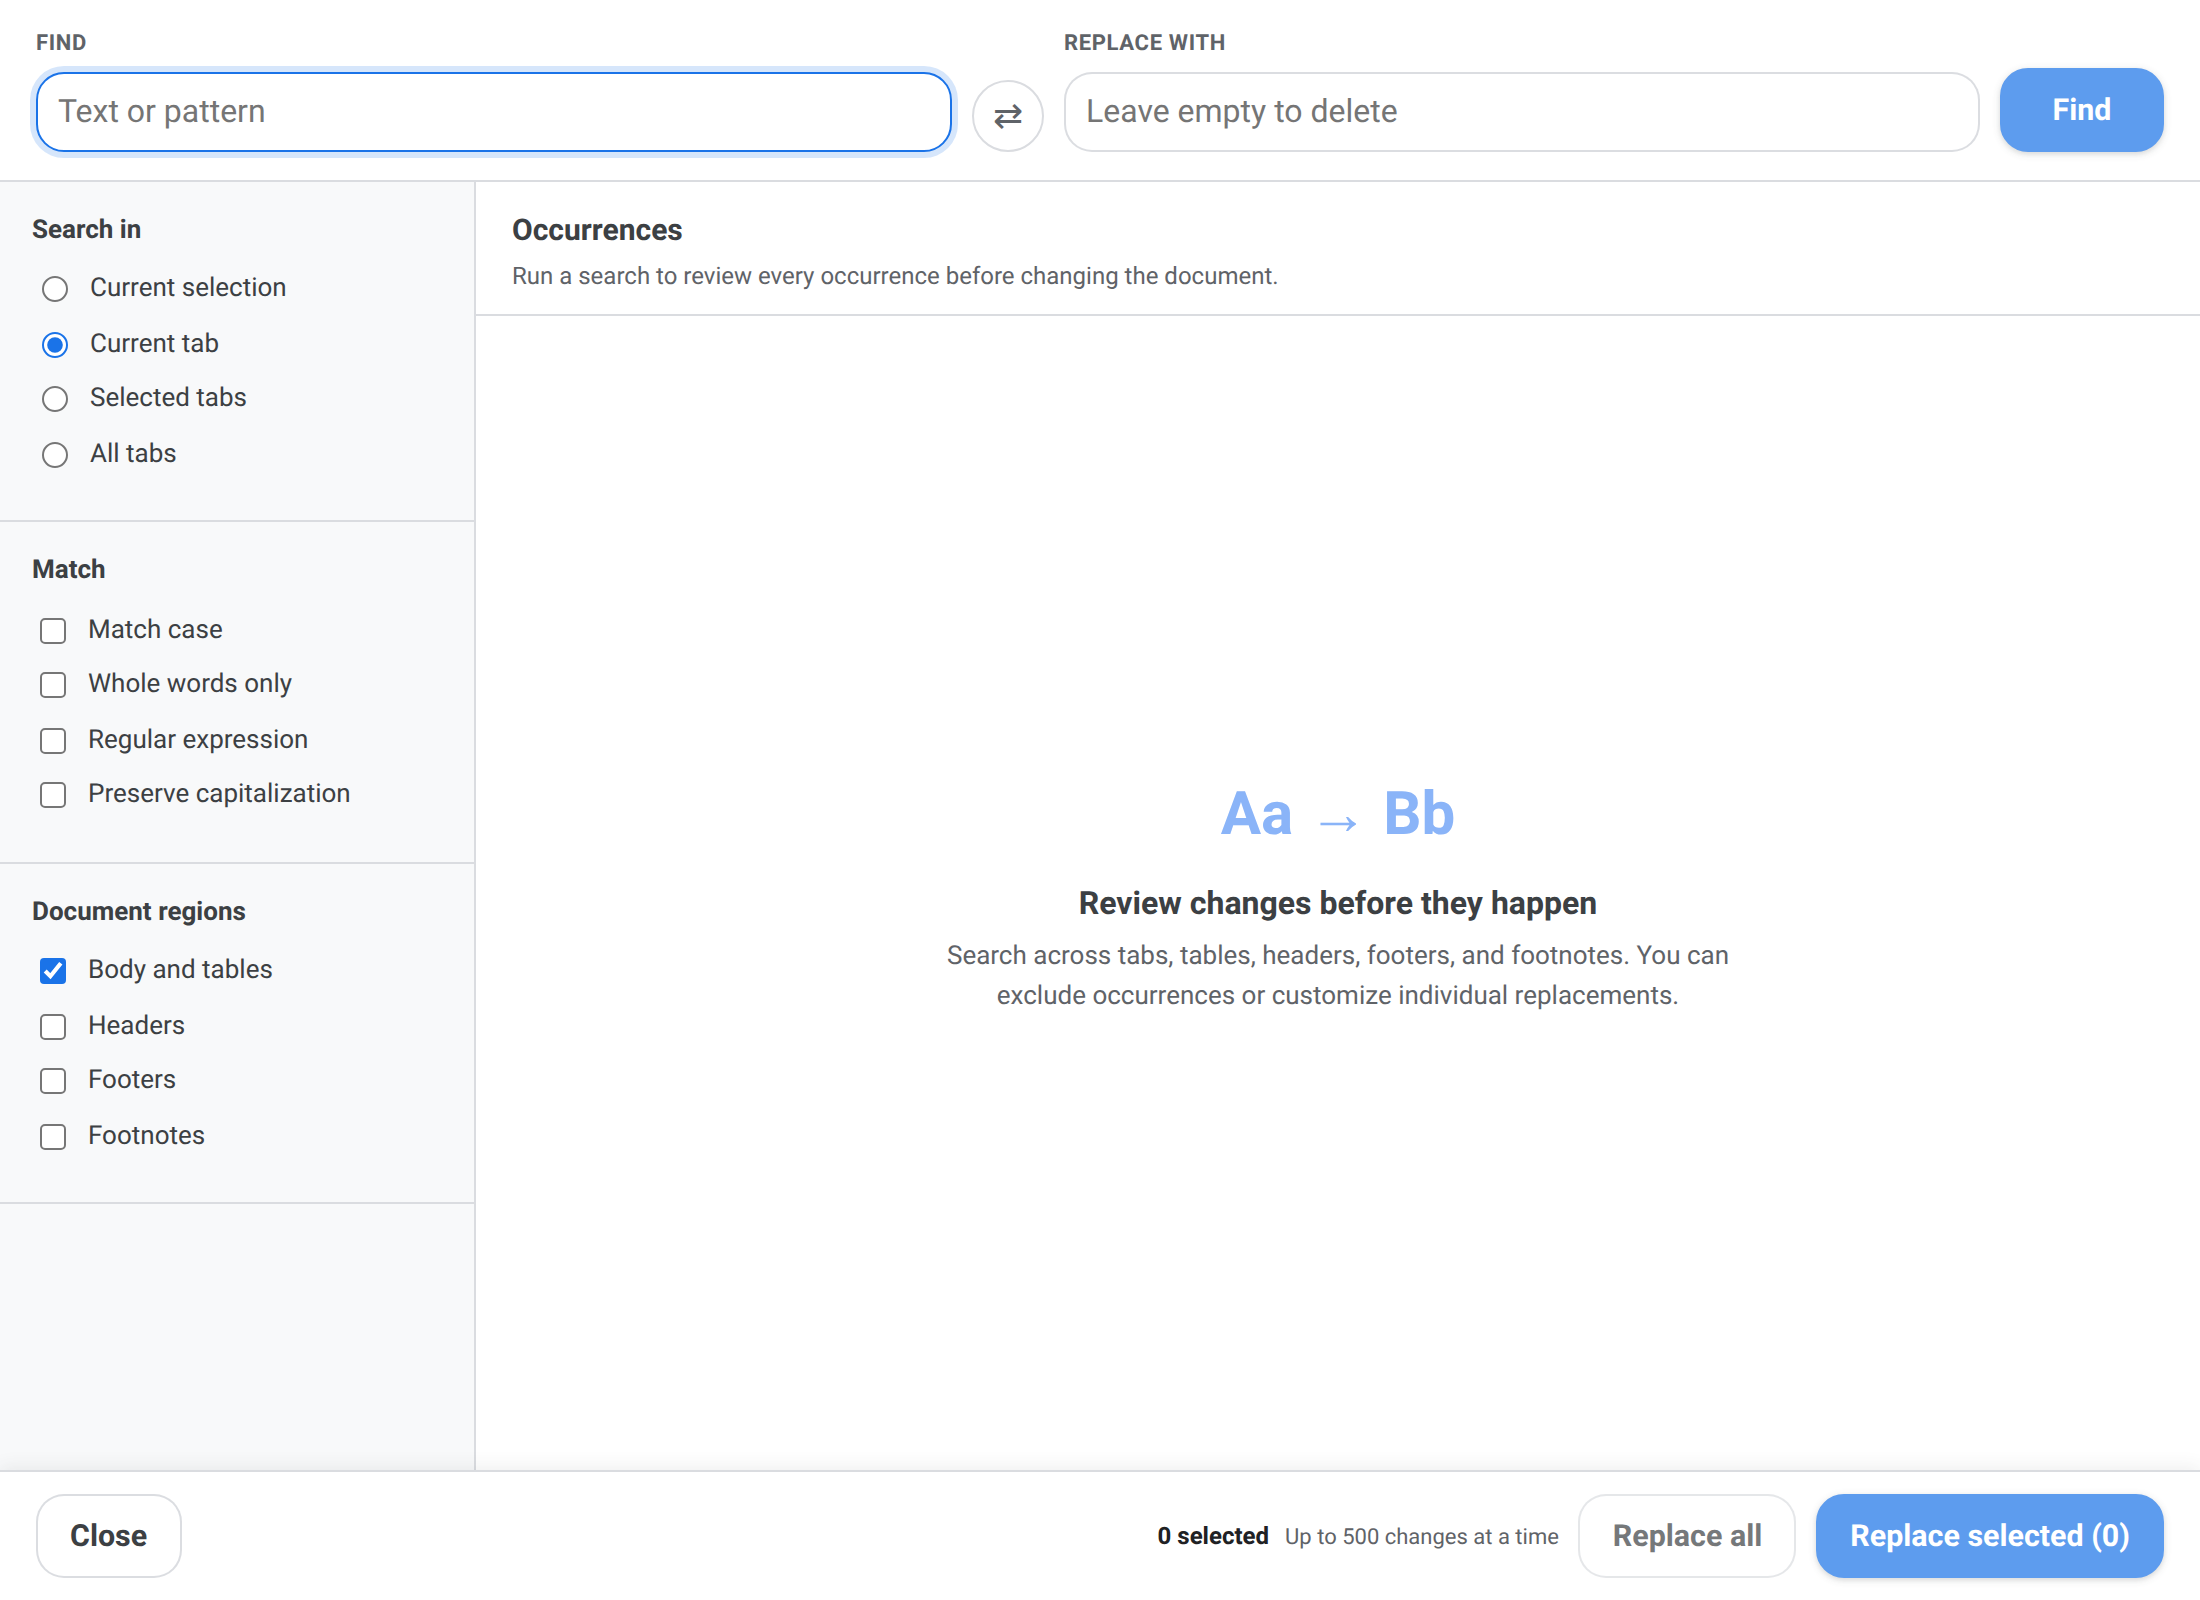Click the Occurrences heading

(x=597, y=230)
